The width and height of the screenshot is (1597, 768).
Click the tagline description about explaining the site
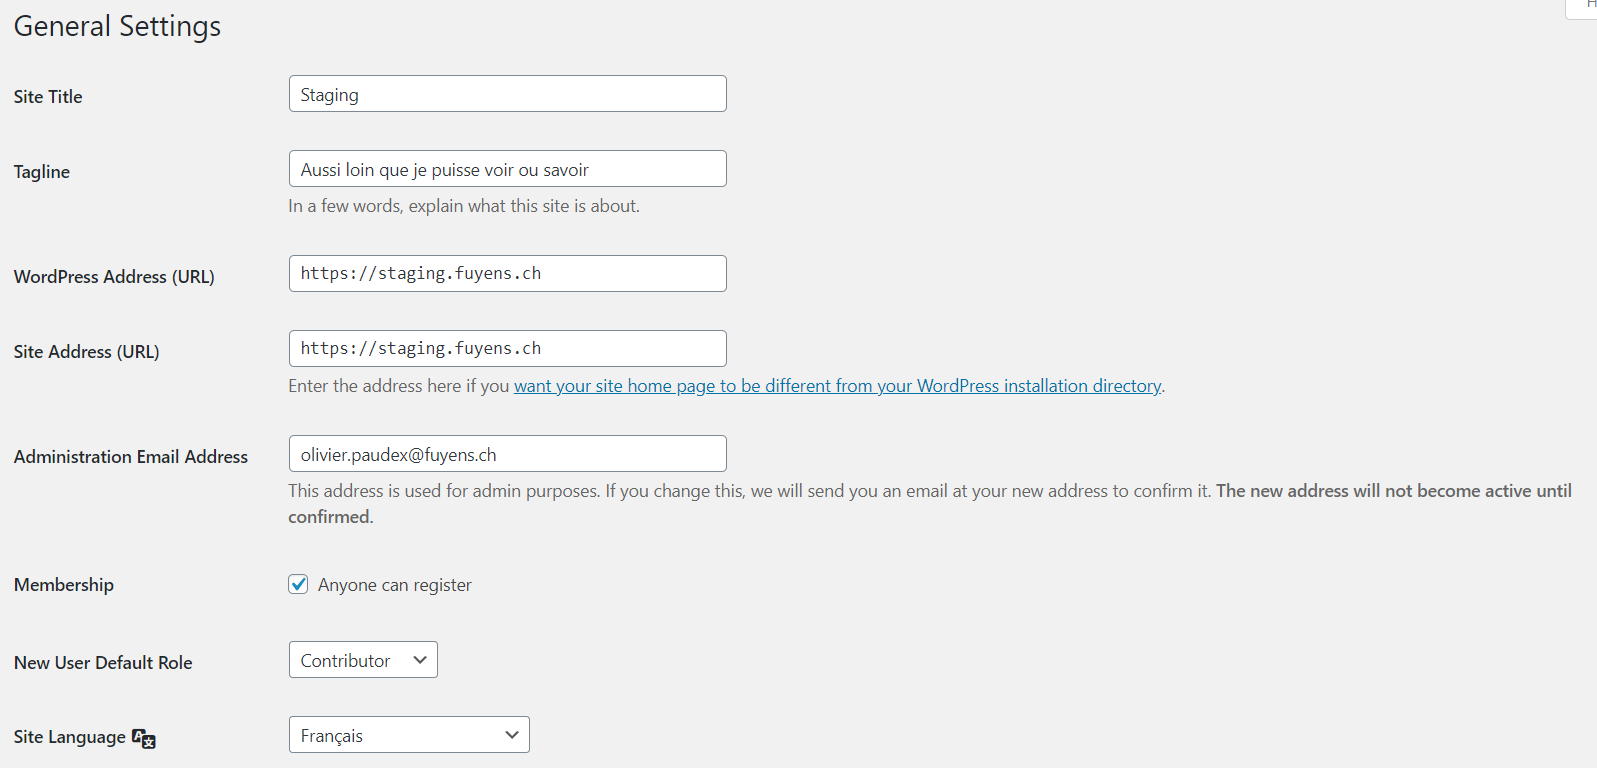pos(464,206)
